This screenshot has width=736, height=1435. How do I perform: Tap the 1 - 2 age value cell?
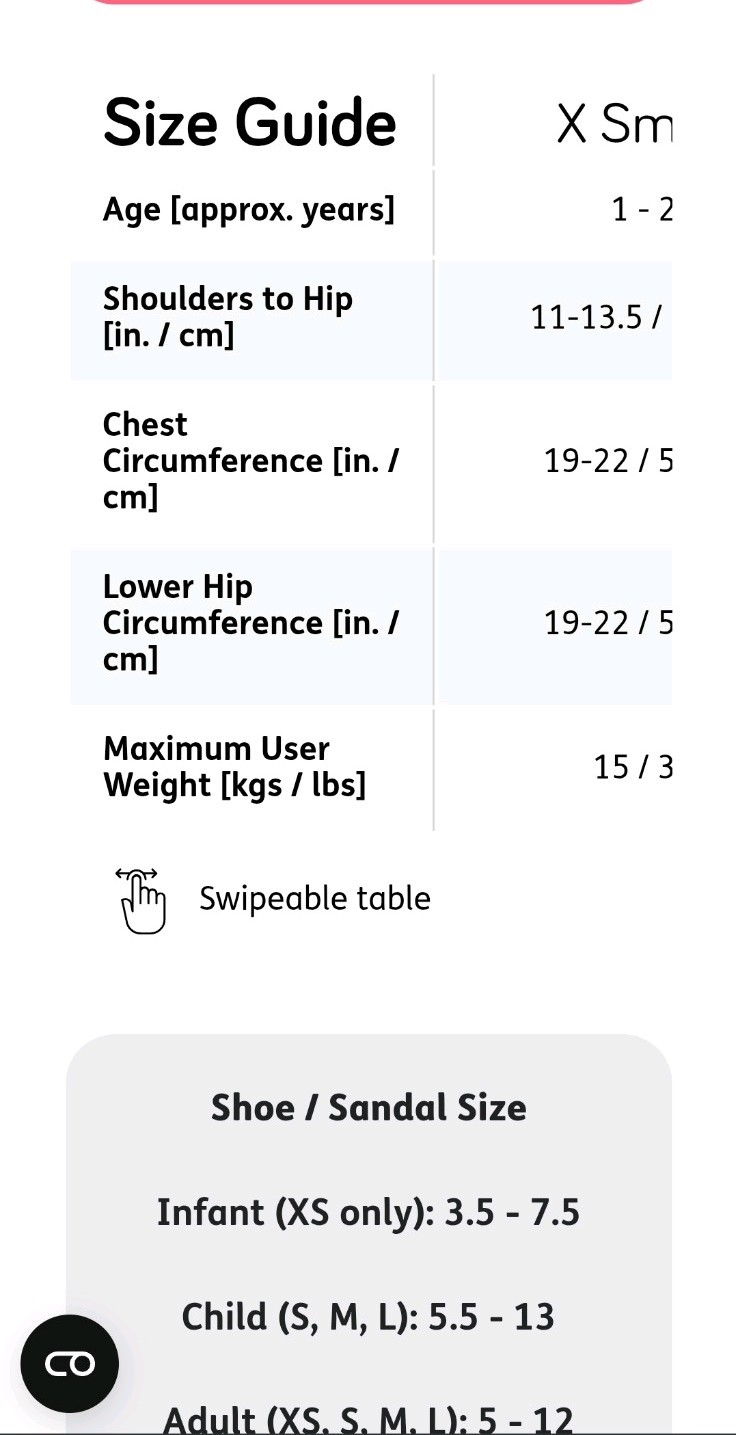642,209
